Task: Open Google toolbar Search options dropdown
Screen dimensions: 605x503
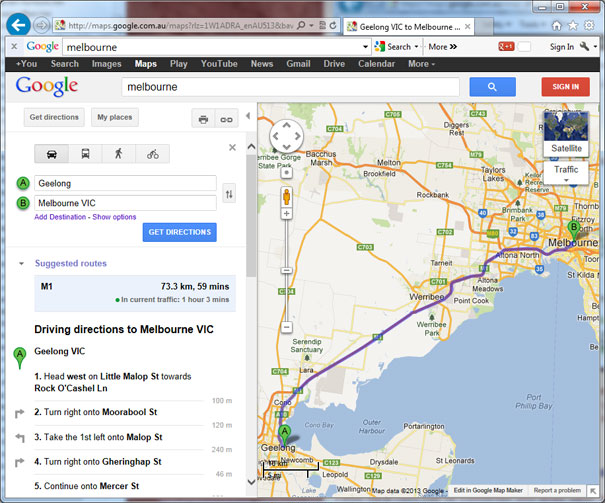Action: tap(416, 47)
